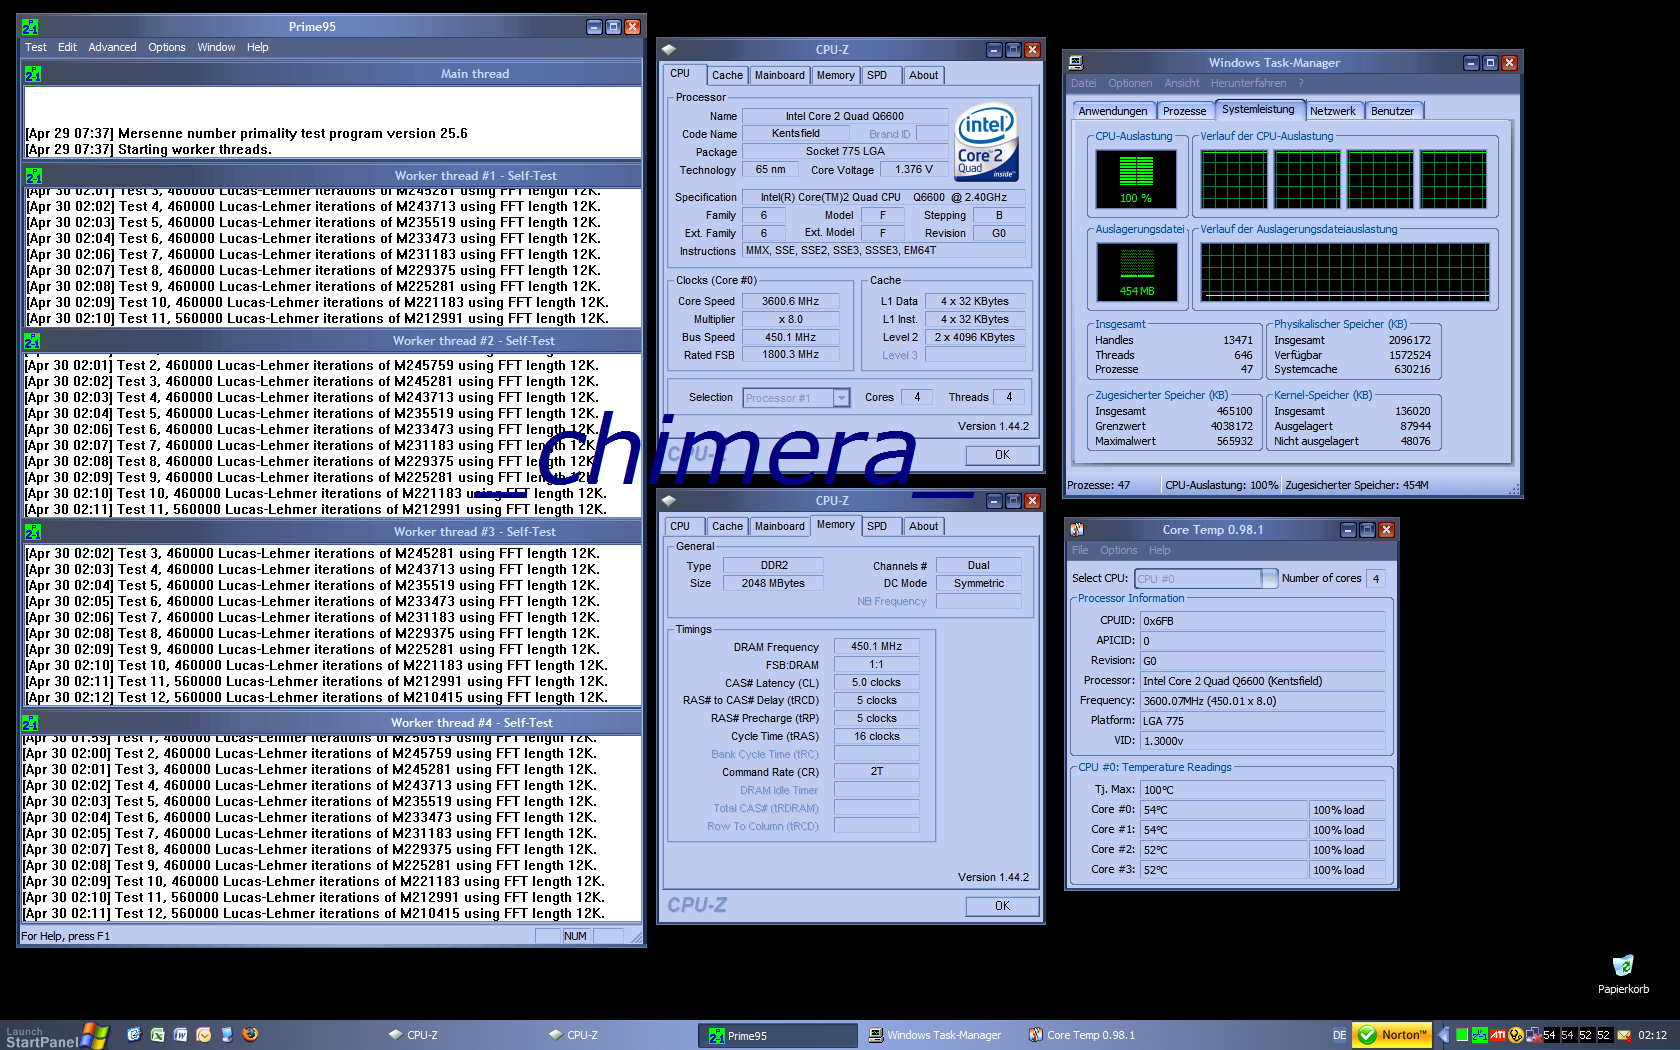
Task: Launch Firefox from the quick launch bar
Action: (x=250, y=1035)
